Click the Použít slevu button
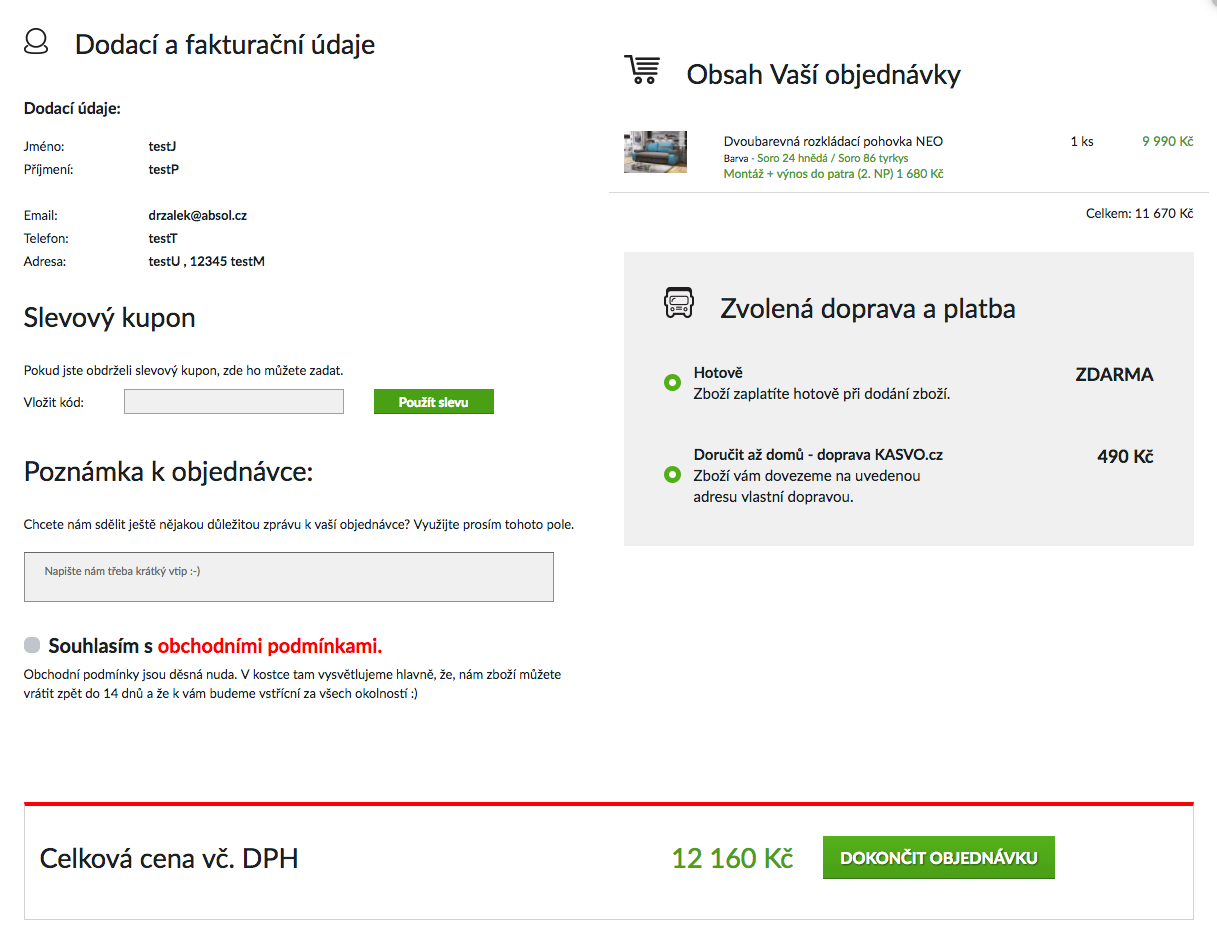 (434, 402)
